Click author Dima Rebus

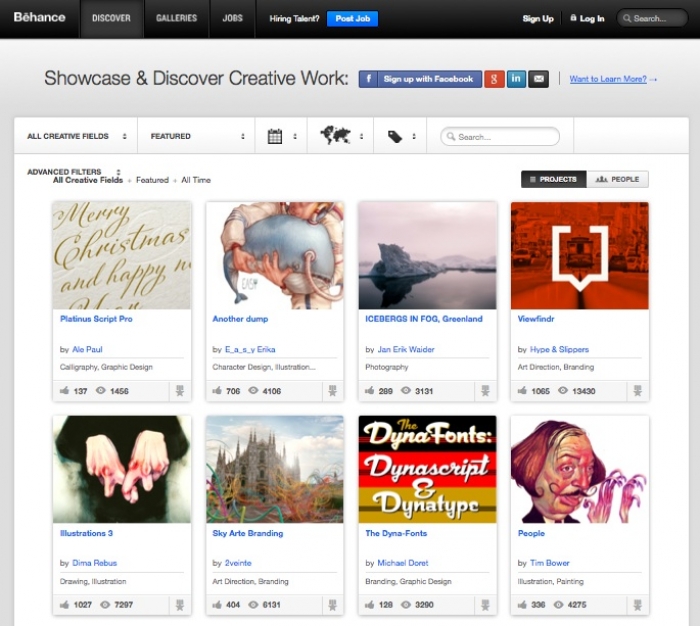95,563
